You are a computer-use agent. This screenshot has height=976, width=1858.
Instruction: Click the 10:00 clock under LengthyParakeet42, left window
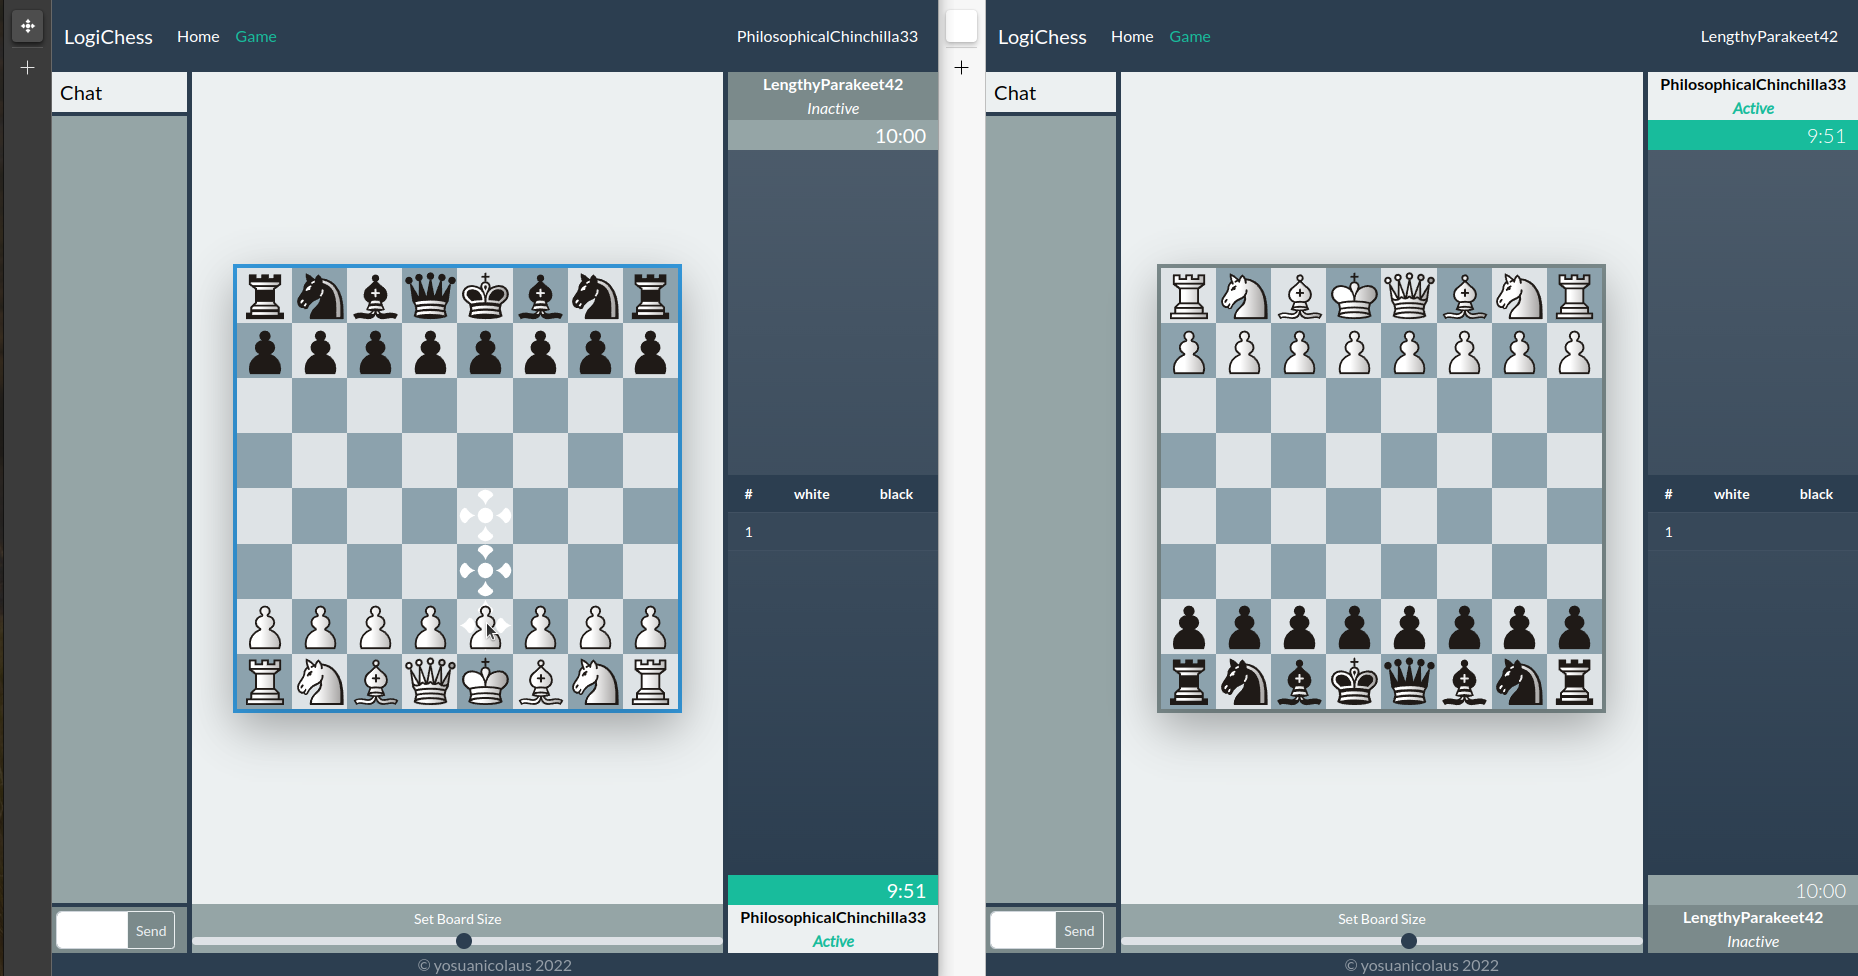click(x=833, y=136)
